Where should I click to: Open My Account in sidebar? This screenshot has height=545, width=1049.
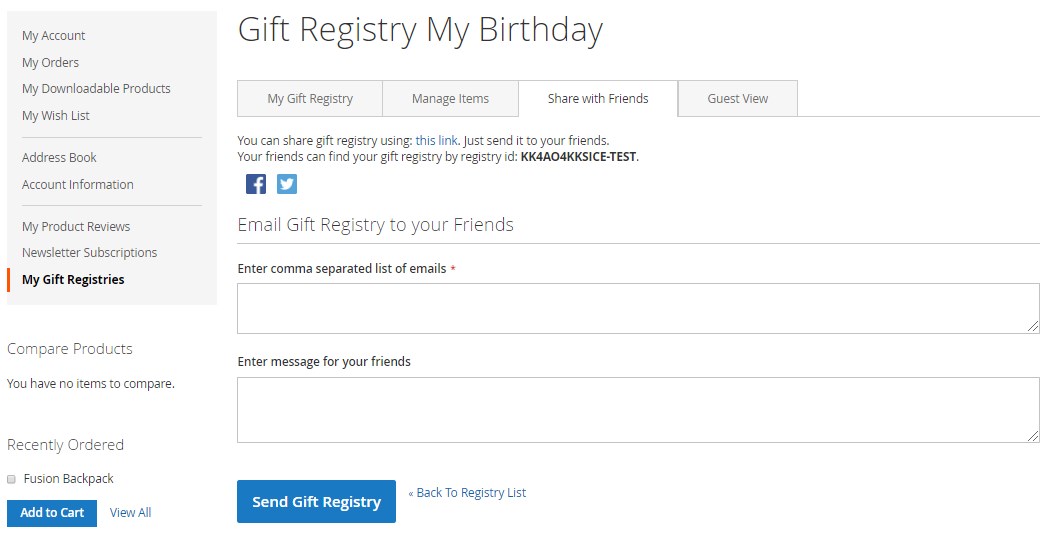coord(54,36)
